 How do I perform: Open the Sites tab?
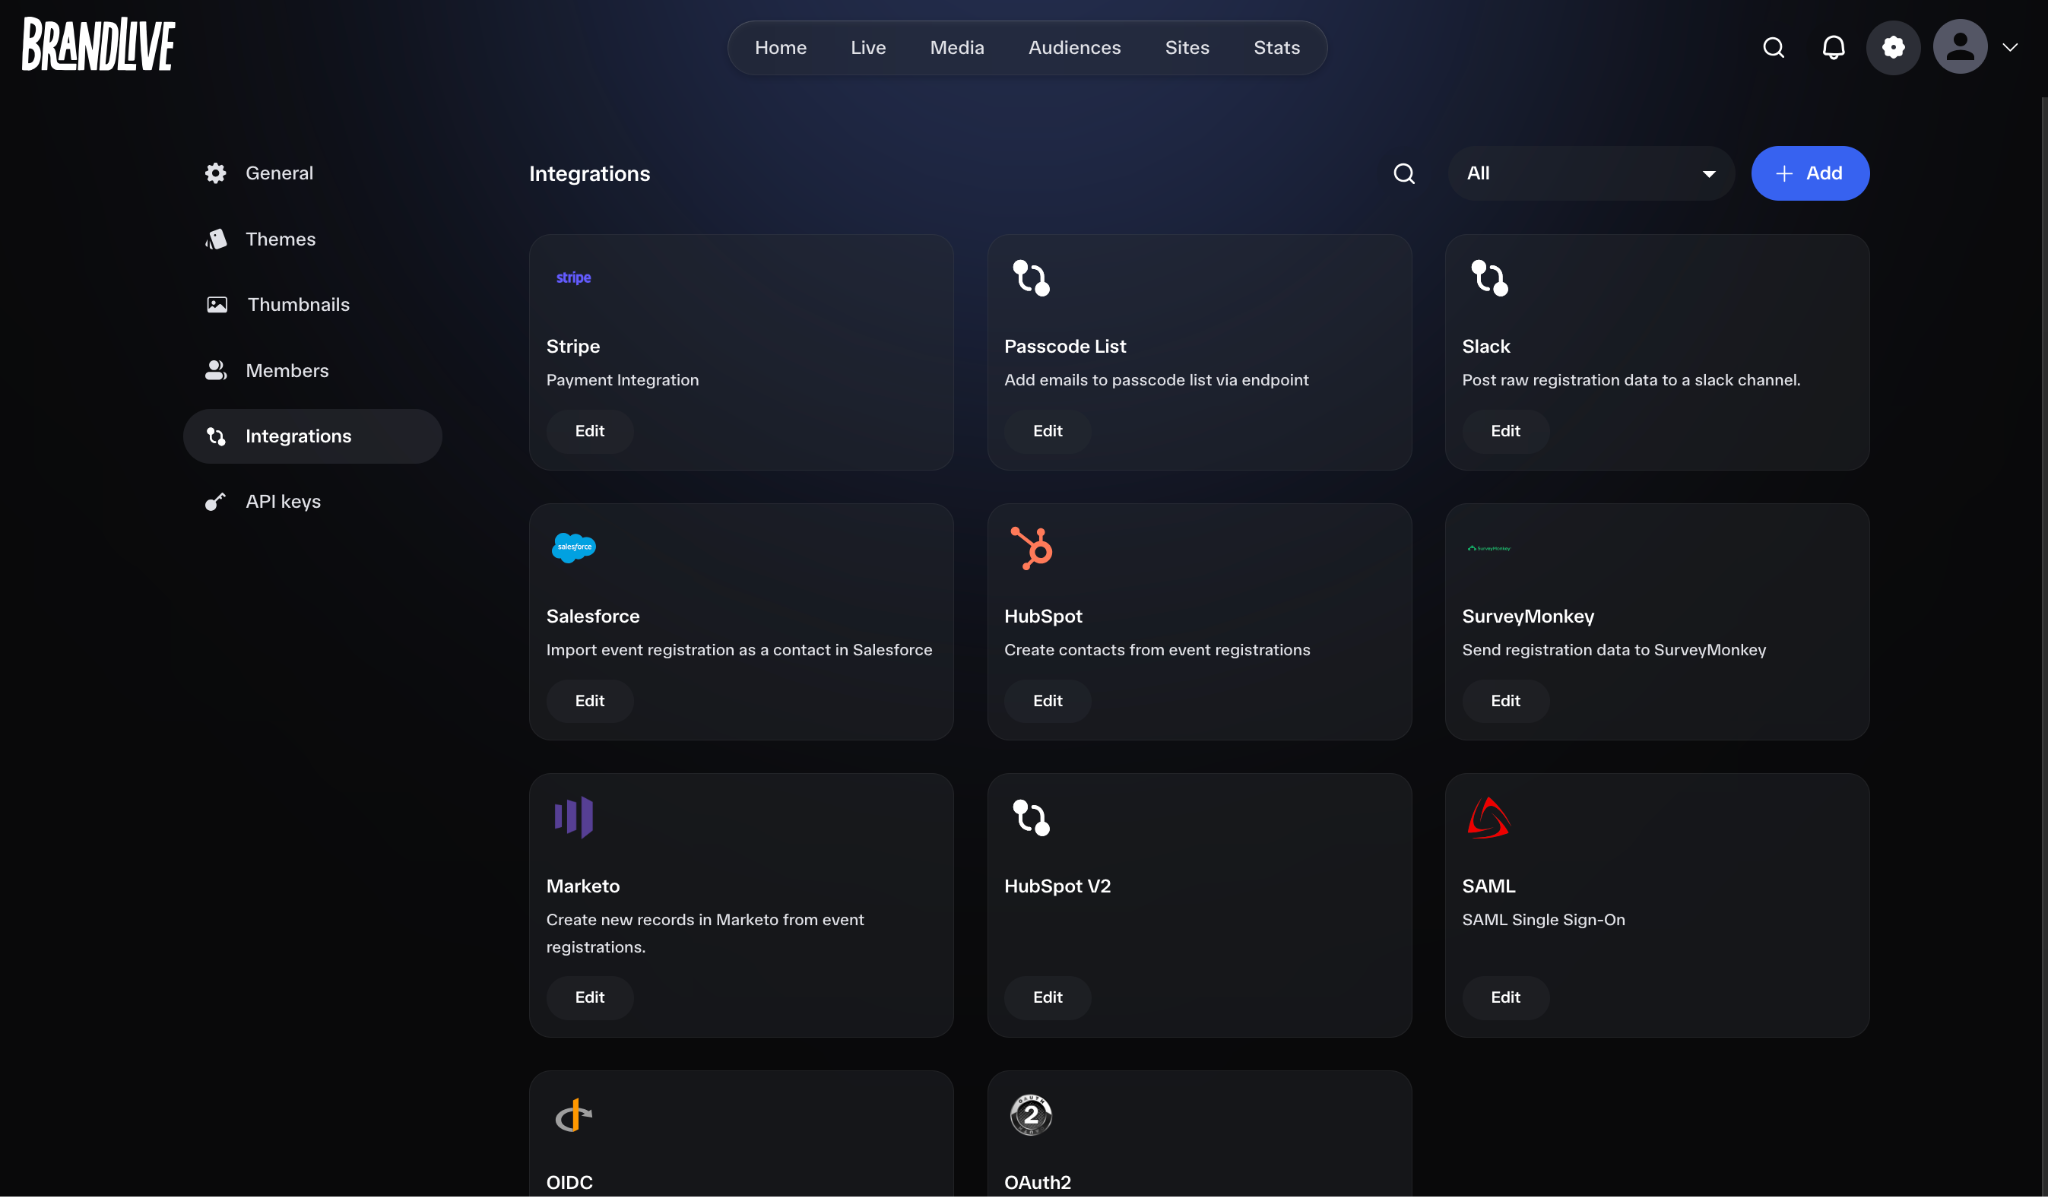click(1187, 47)
